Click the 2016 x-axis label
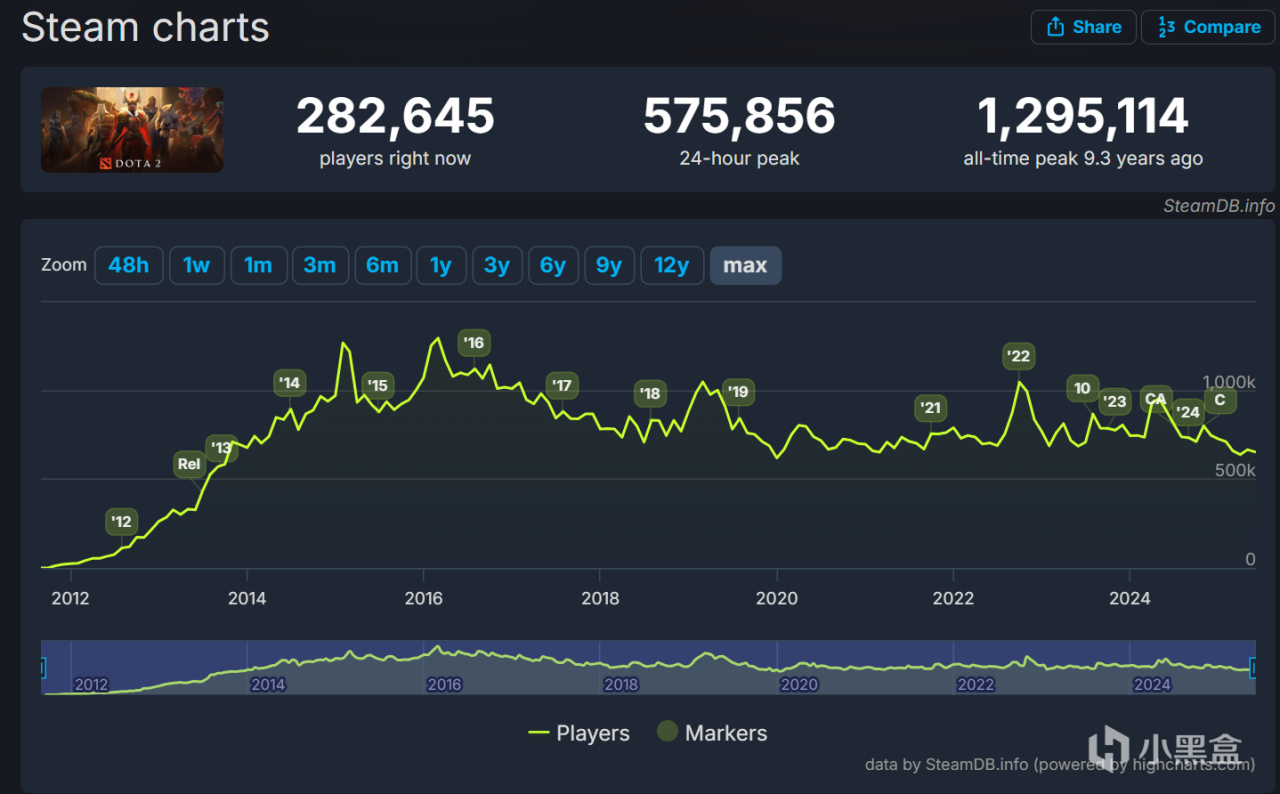 (x=424, y=598)
